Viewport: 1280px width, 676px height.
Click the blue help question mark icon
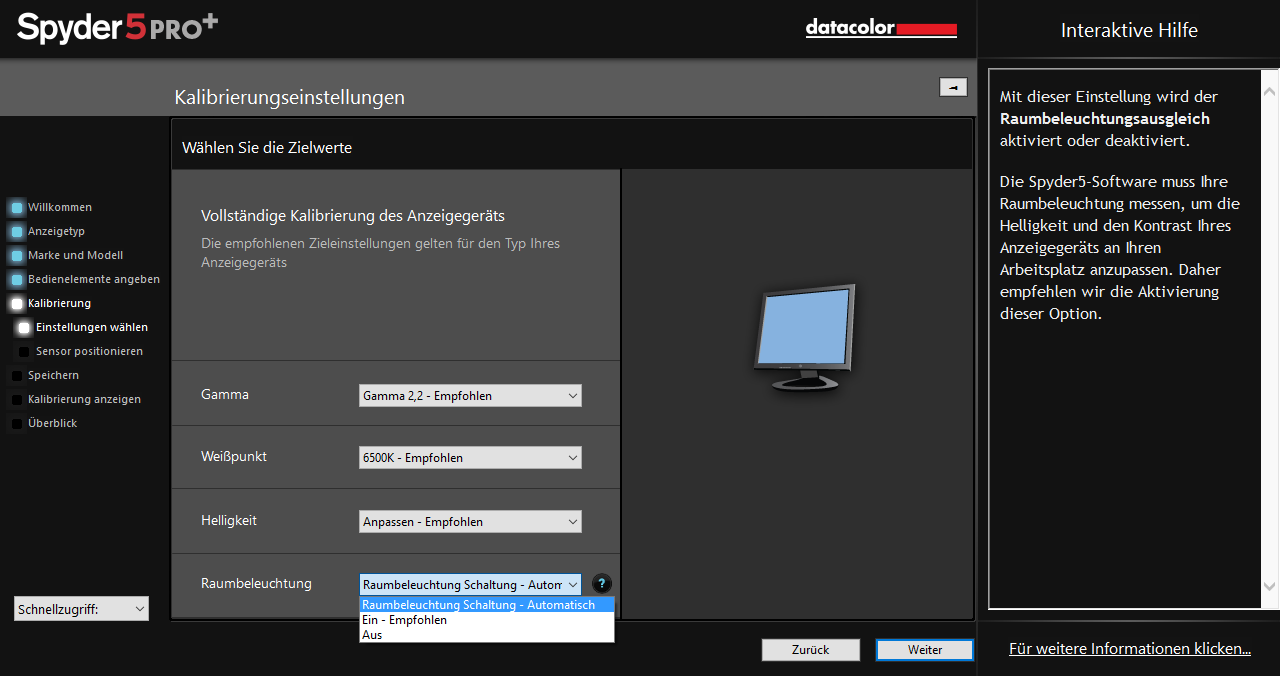point(601,584)
